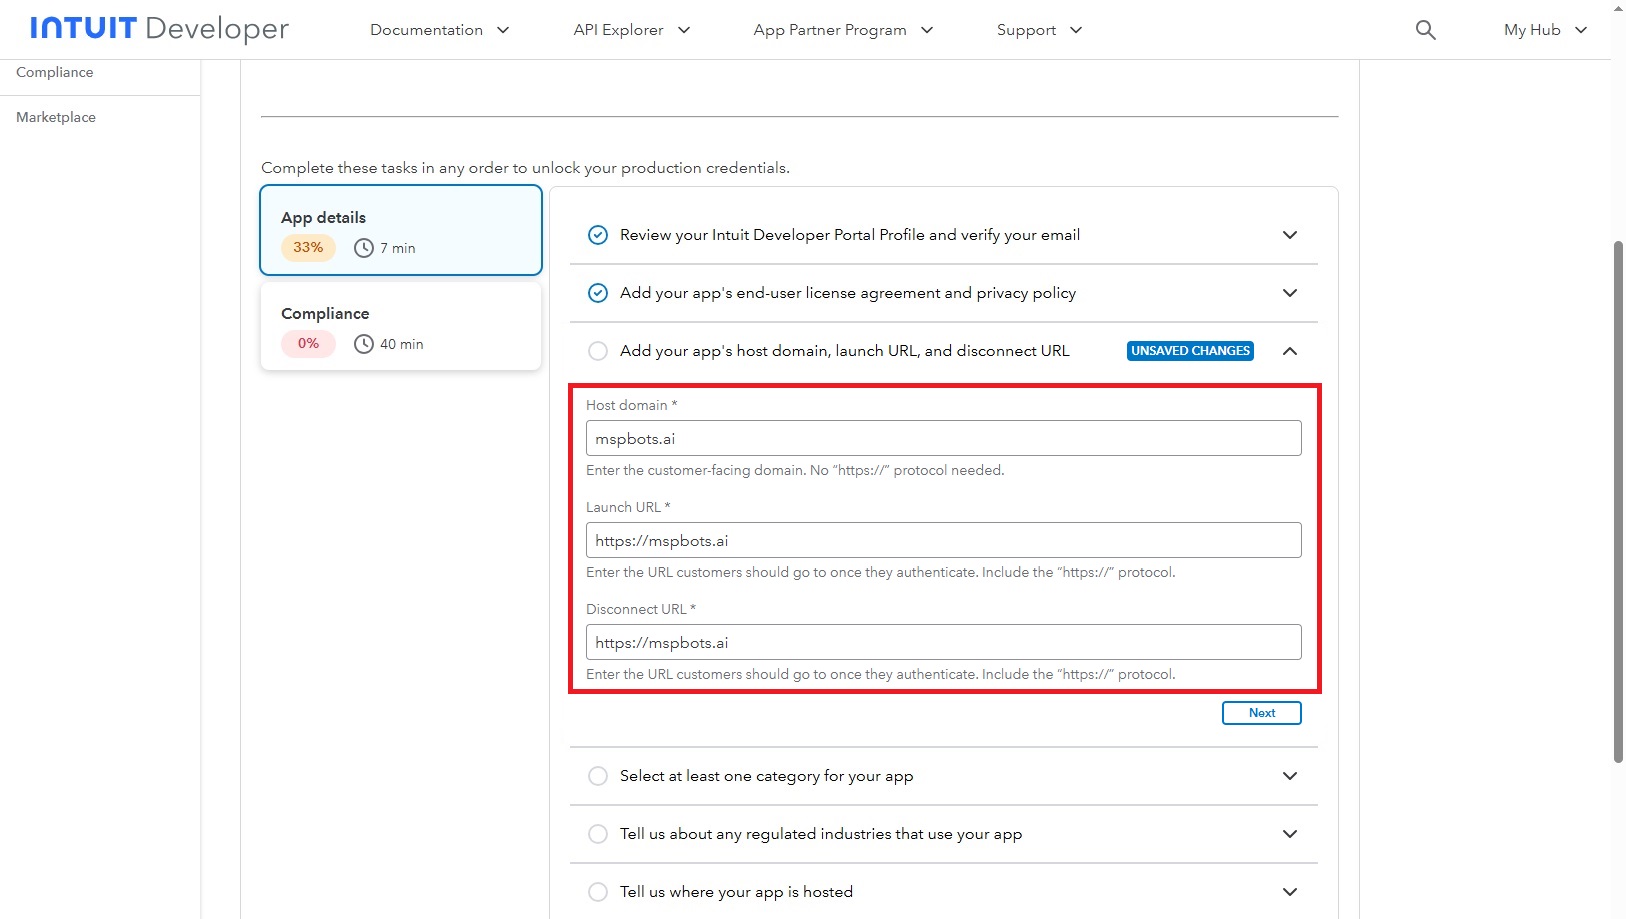Click the Next button
The width and height of the screenshot is (1626, 919).
(1261, 713)
